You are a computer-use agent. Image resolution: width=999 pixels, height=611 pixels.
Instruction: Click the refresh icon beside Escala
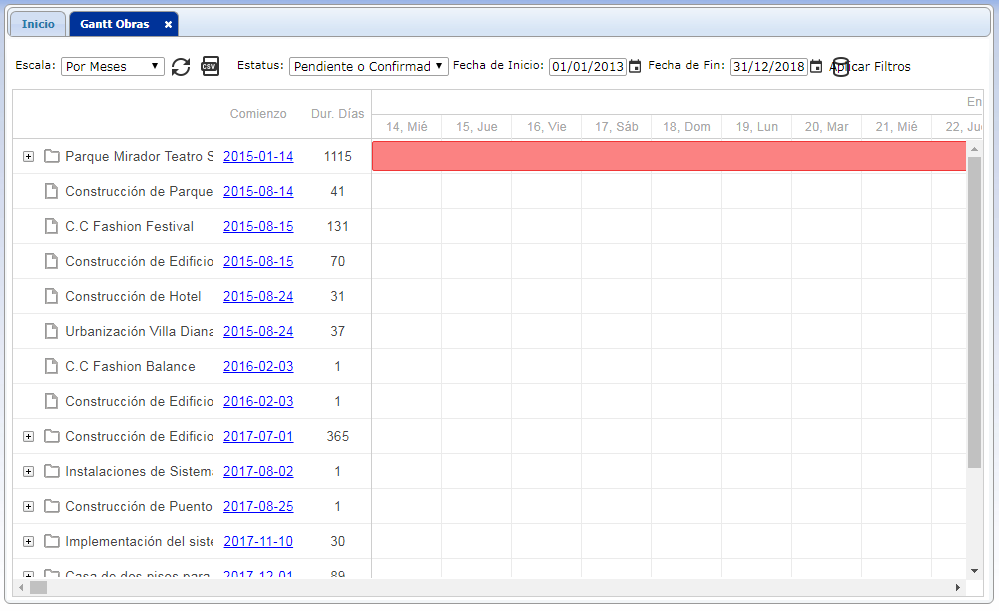point(181,67)
